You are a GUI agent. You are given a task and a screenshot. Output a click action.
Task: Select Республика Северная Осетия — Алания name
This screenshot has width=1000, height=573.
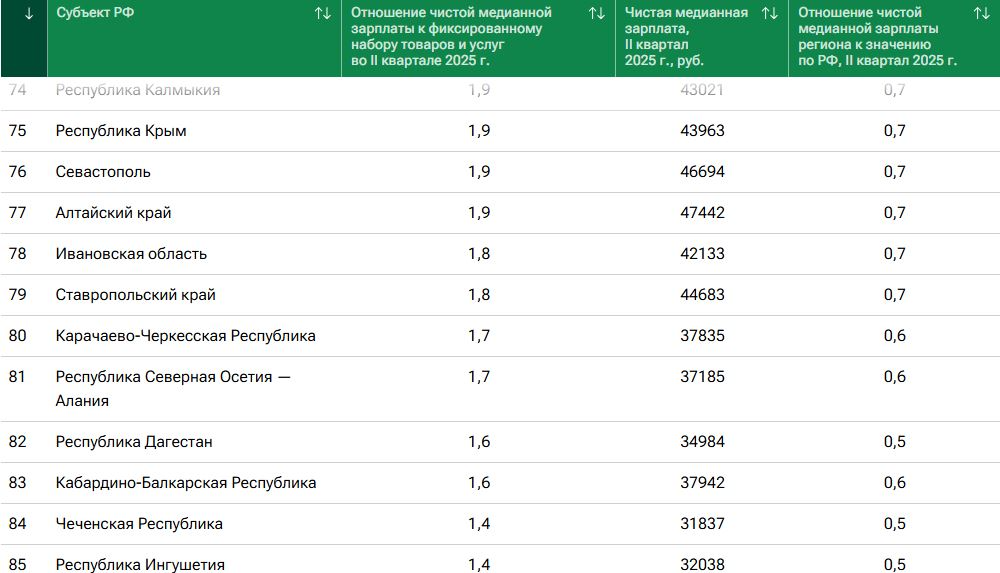tap(173, 389)
